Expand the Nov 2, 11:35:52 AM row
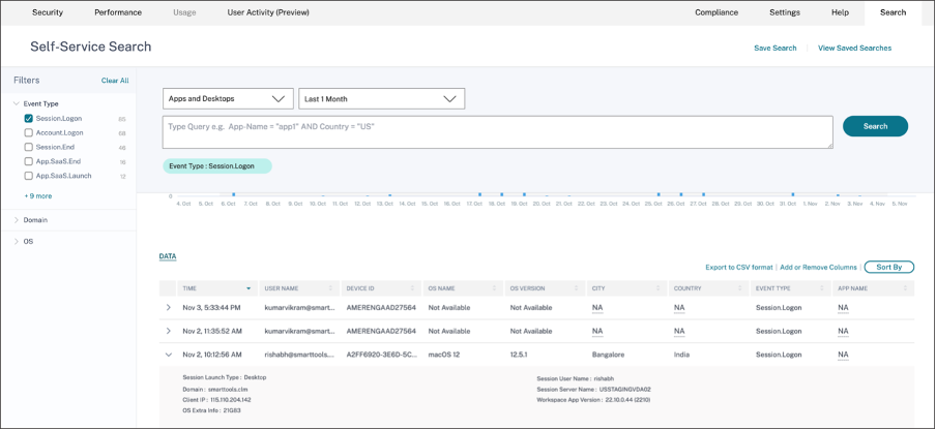This screenshot has width=936, height=430. coord(169,330)
